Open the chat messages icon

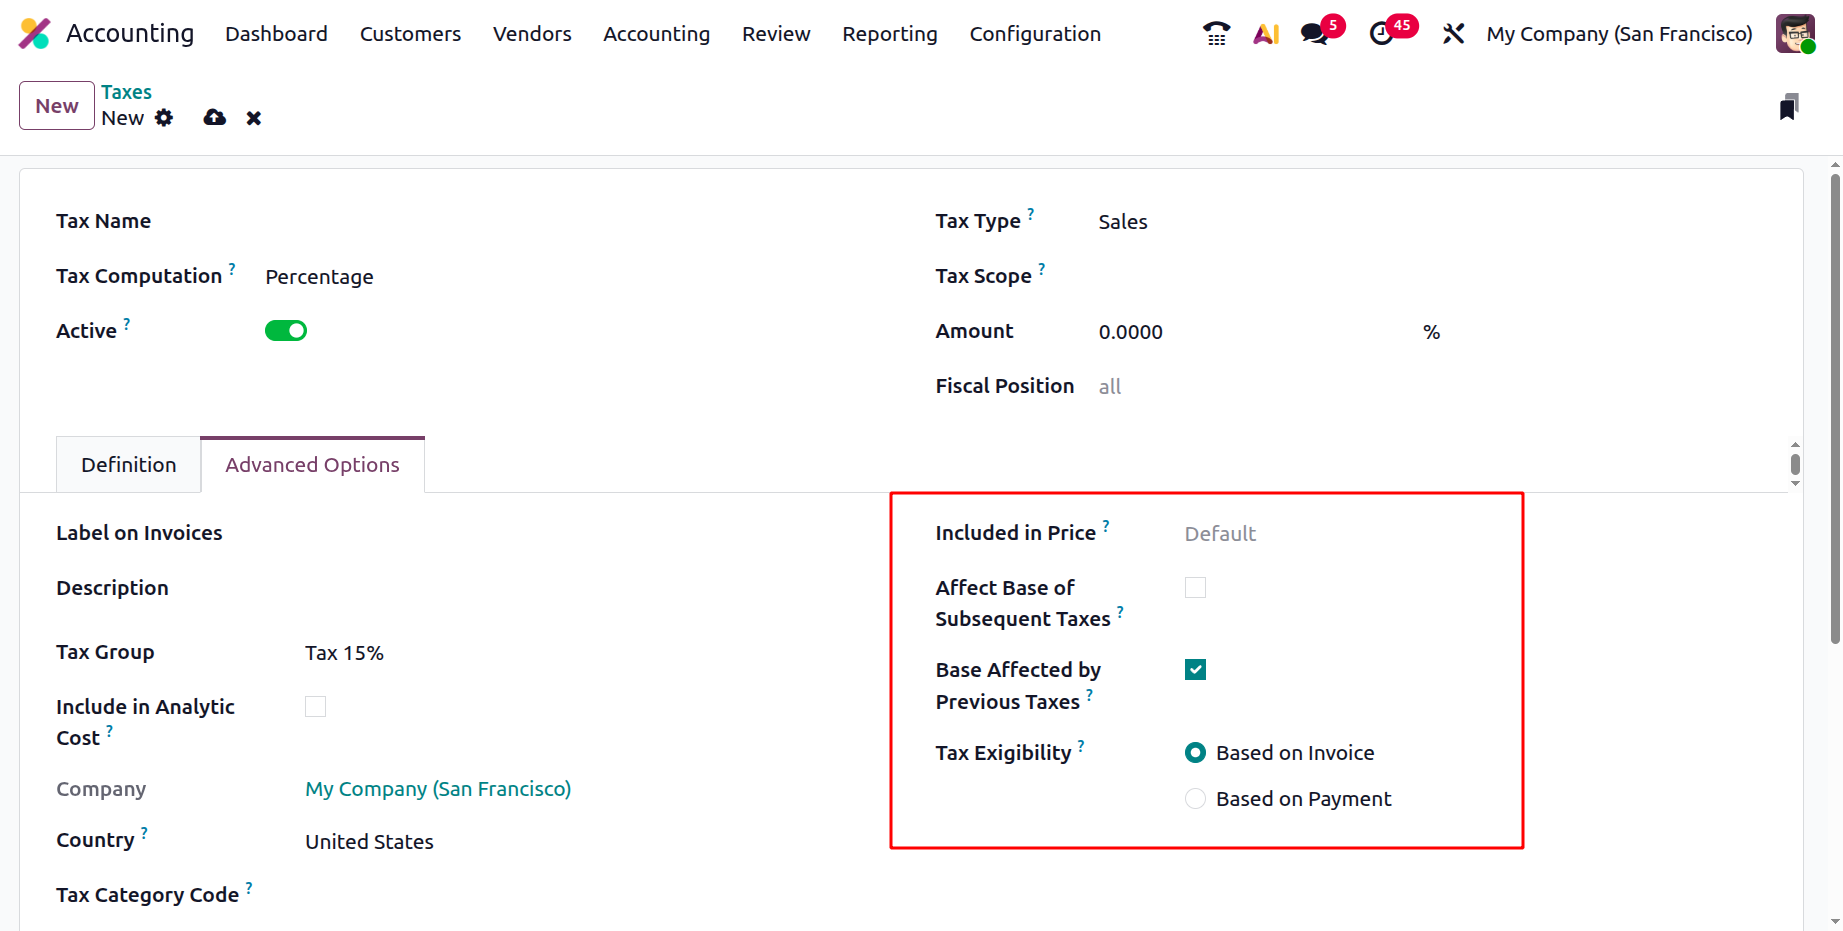pos(1315,34)
